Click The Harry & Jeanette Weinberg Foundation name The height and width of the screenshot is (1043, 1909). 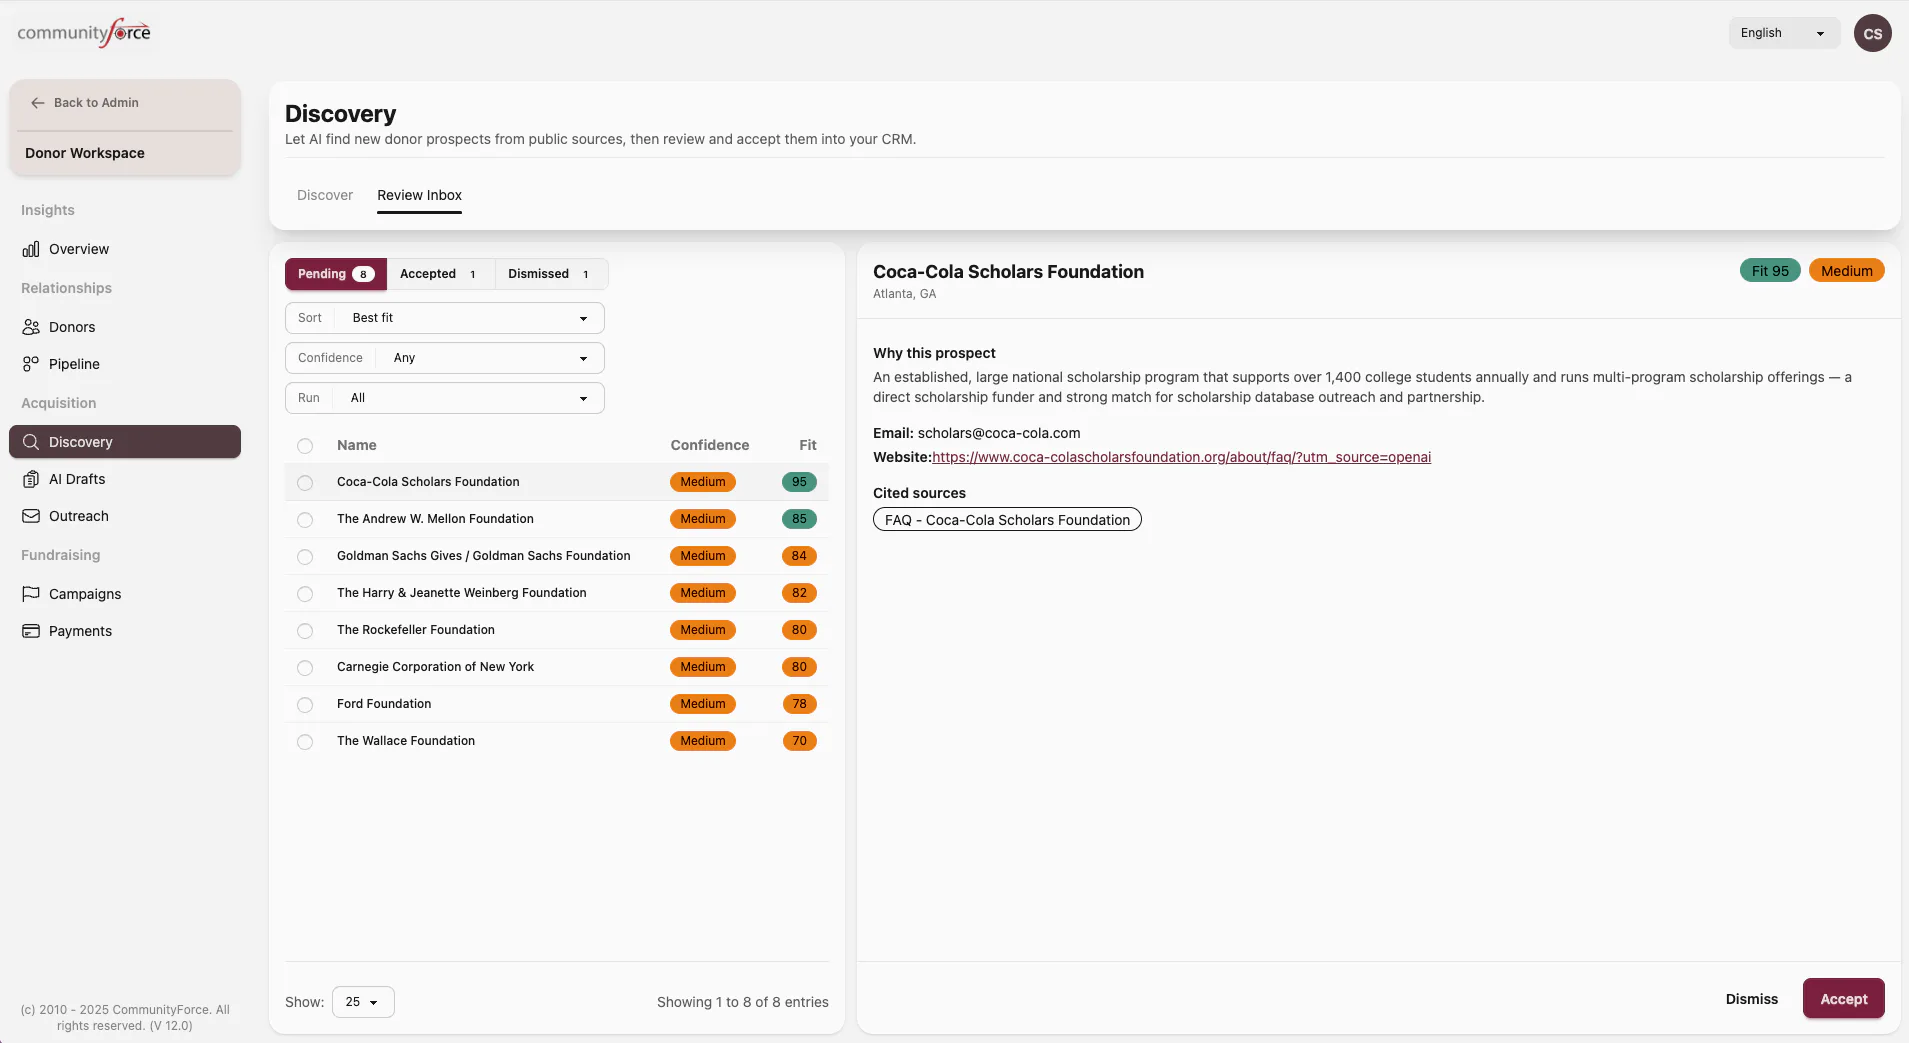point(461,593)
